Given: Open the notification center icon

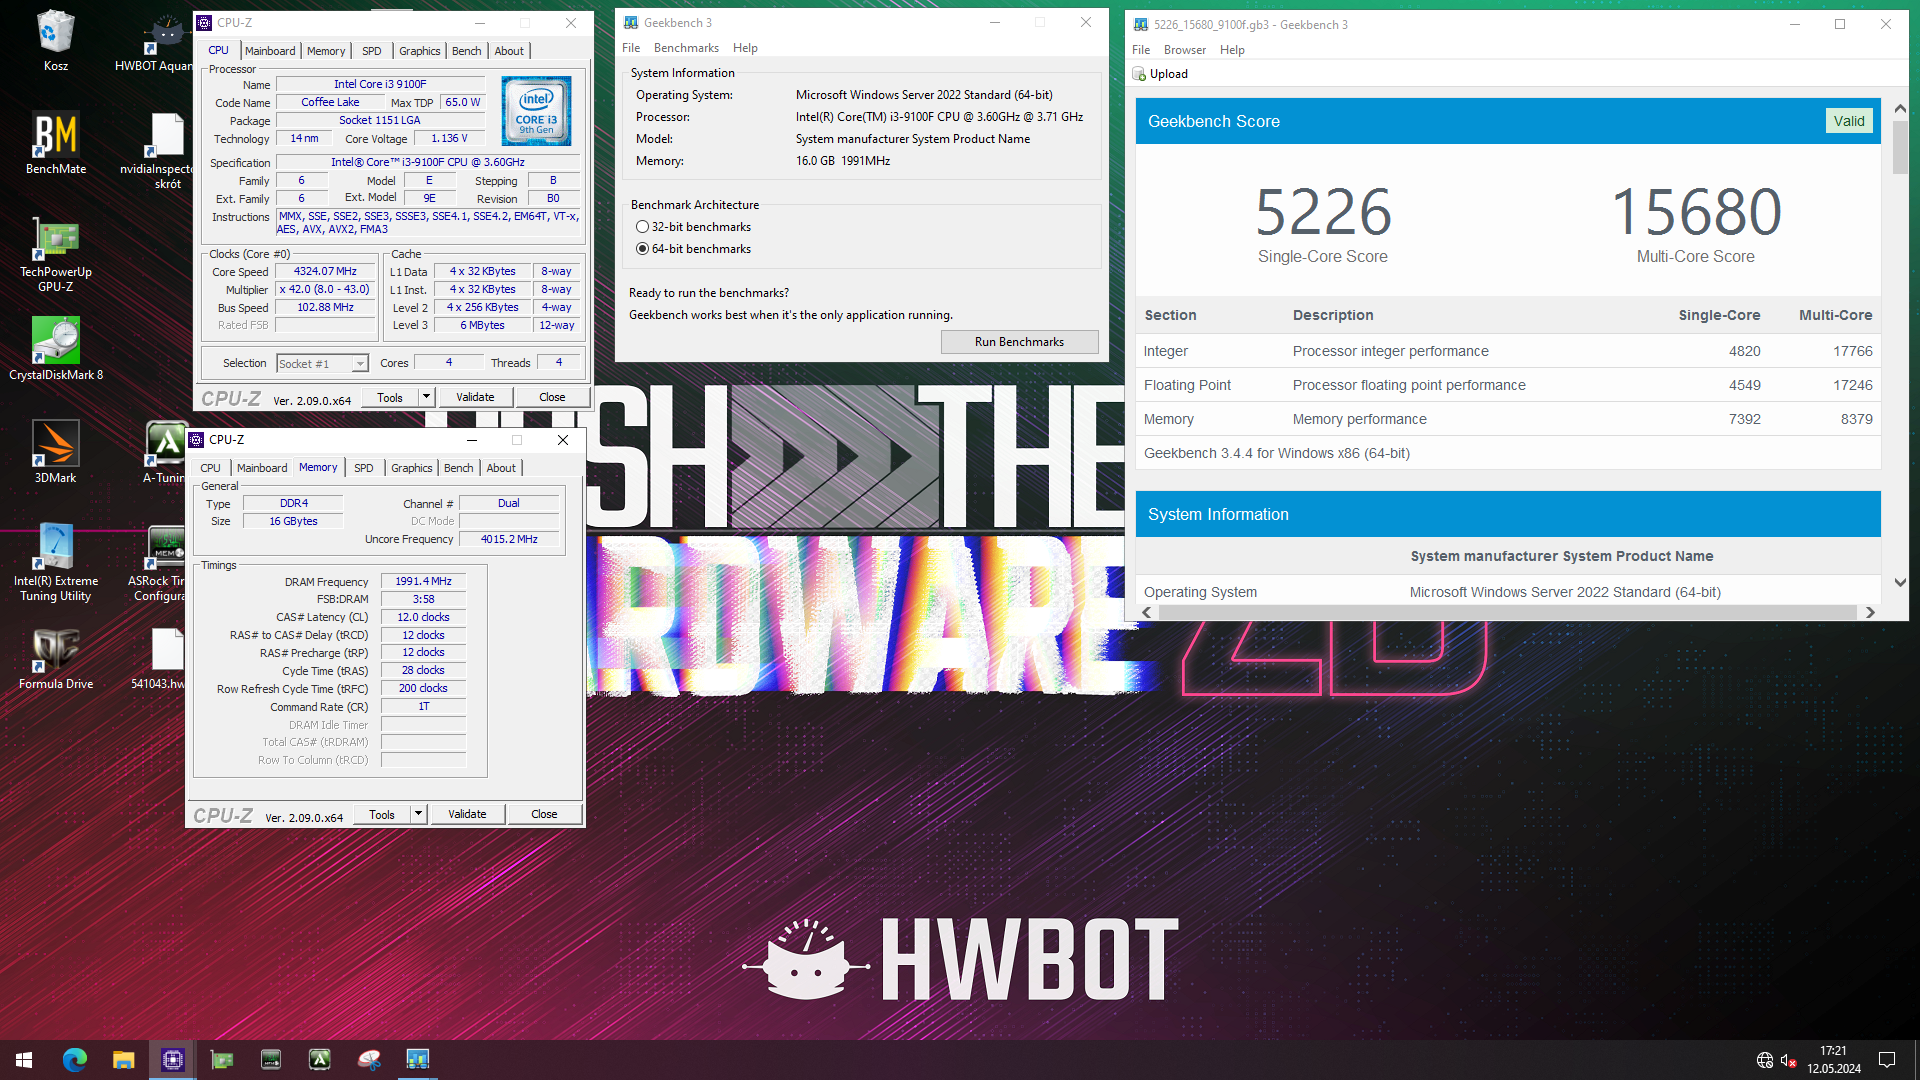Looking at the screenshot, I should [x=1887, y=1060].
